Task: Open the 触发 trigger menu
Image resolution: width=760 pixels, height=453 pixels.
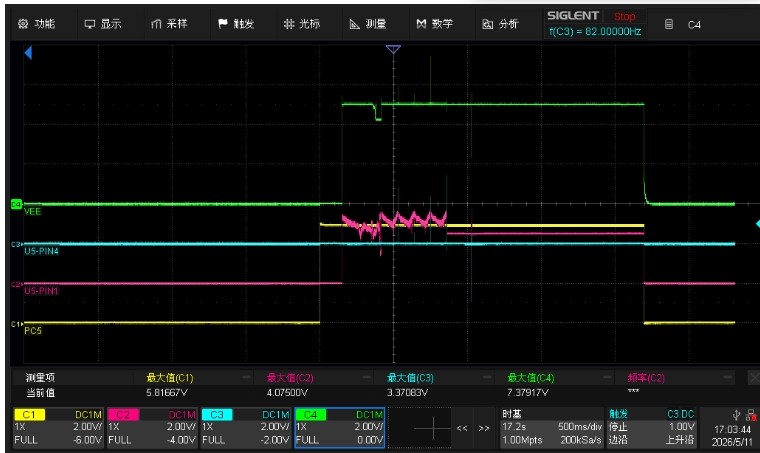Action: coord(236,24)
